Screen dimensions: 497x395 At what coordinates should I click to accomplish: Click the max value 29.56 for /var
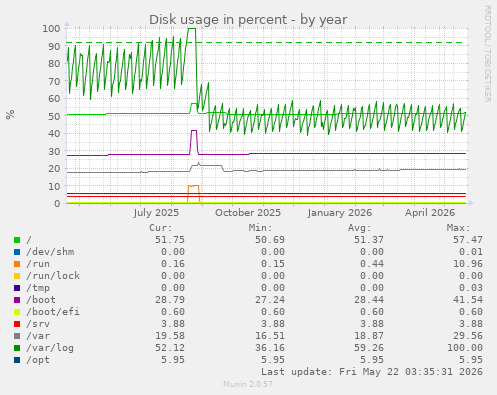(x=468, y=336)
